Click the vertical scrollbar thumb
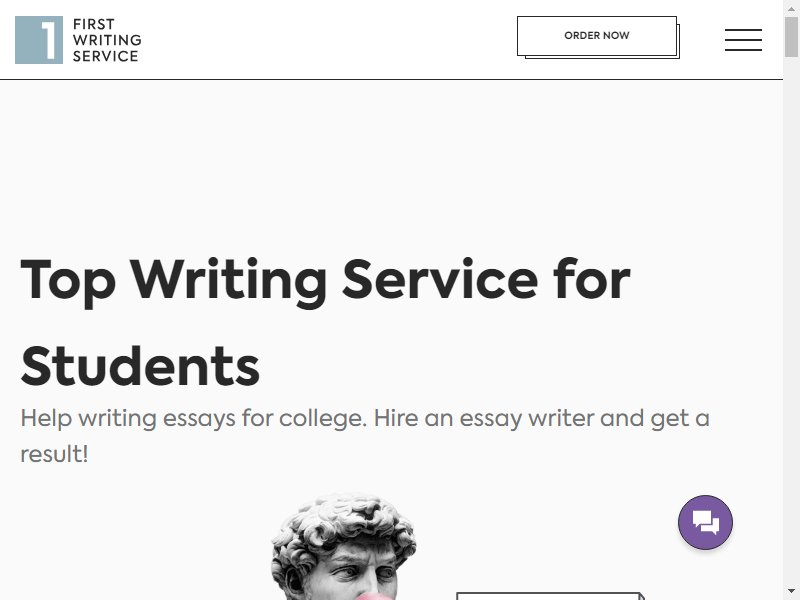Viewport: 800px width, 600px height. [791, 37]
